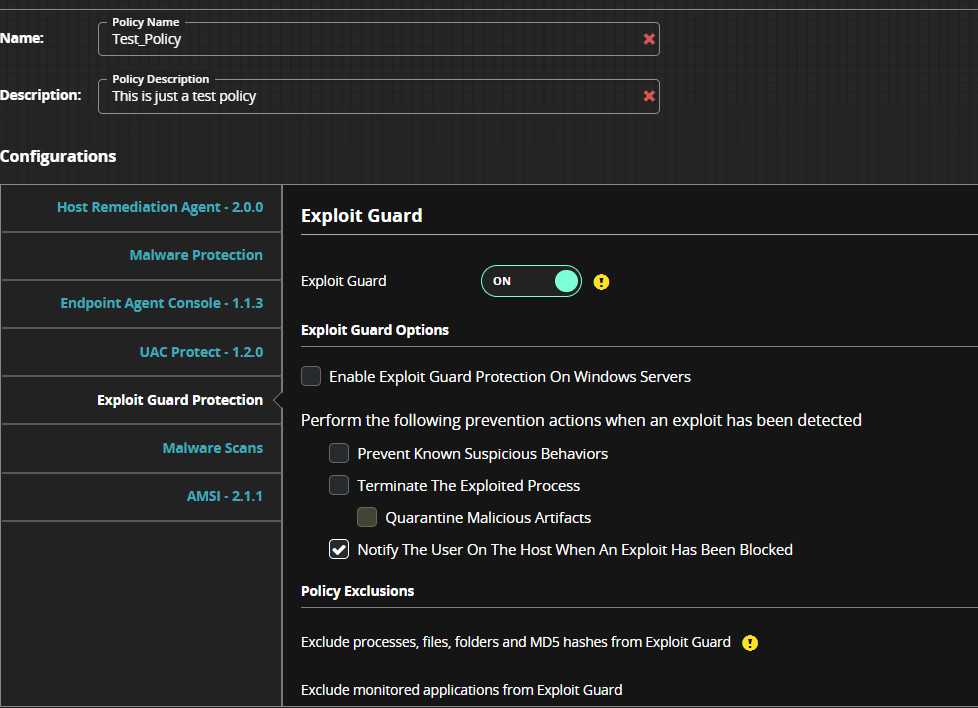Click into the Policy Description text field

370,97
